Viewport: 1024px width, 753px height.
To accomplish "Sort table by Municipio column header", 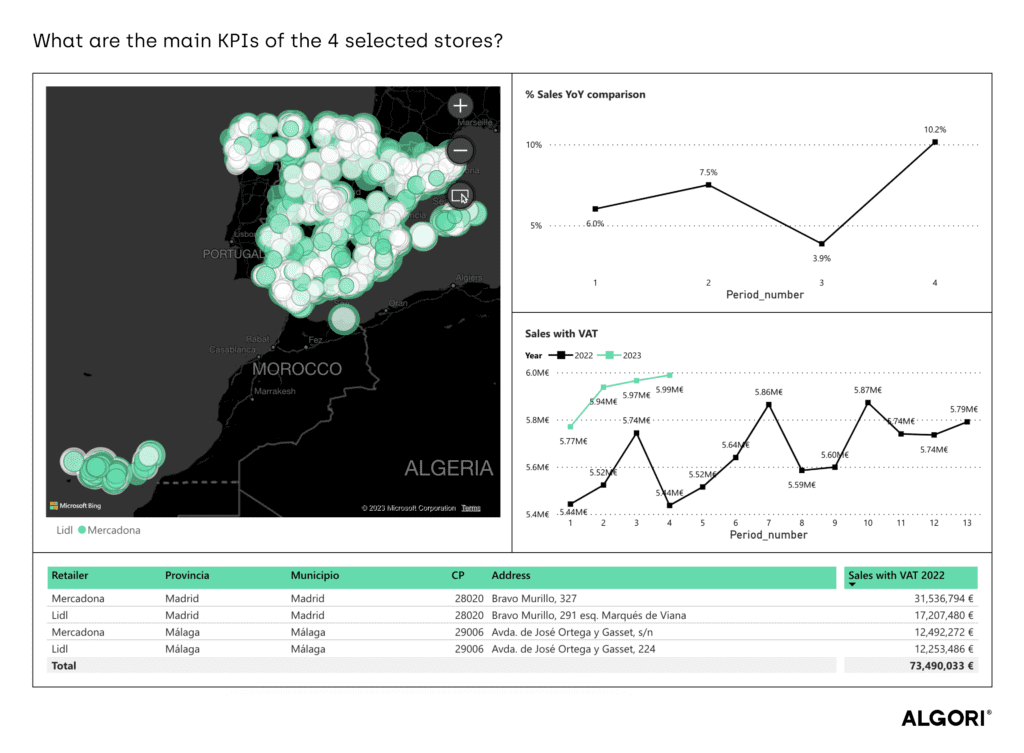I will [315, 575].
